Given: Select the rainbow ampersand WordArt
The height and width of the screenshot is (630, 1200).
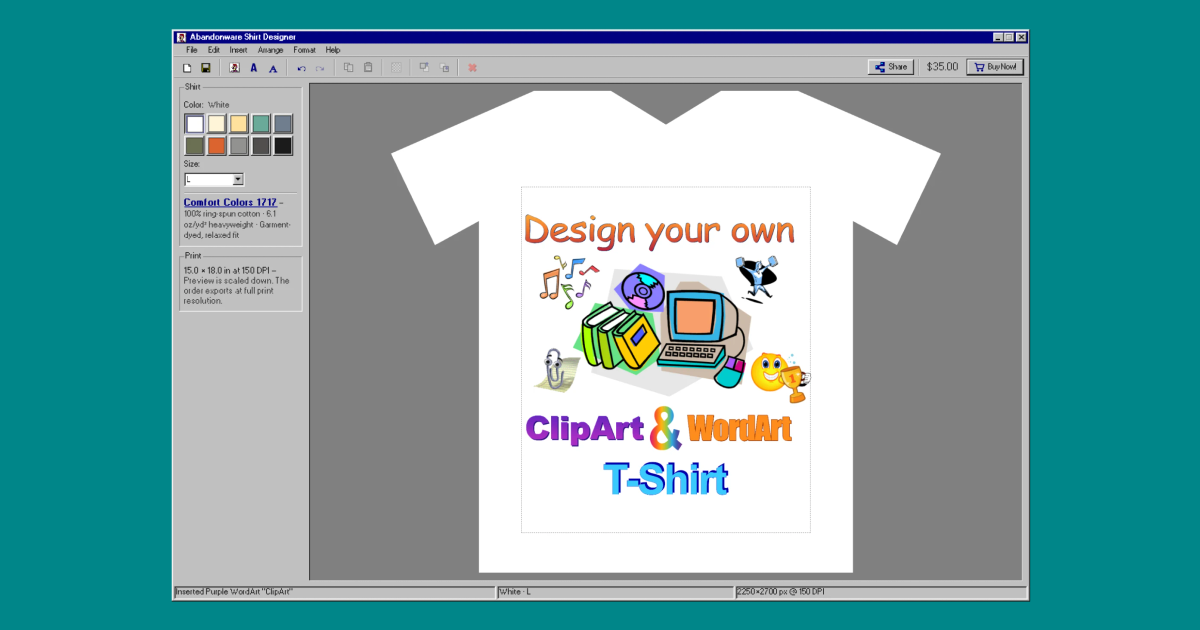Looking at the screenshot, I should [665, 428].
